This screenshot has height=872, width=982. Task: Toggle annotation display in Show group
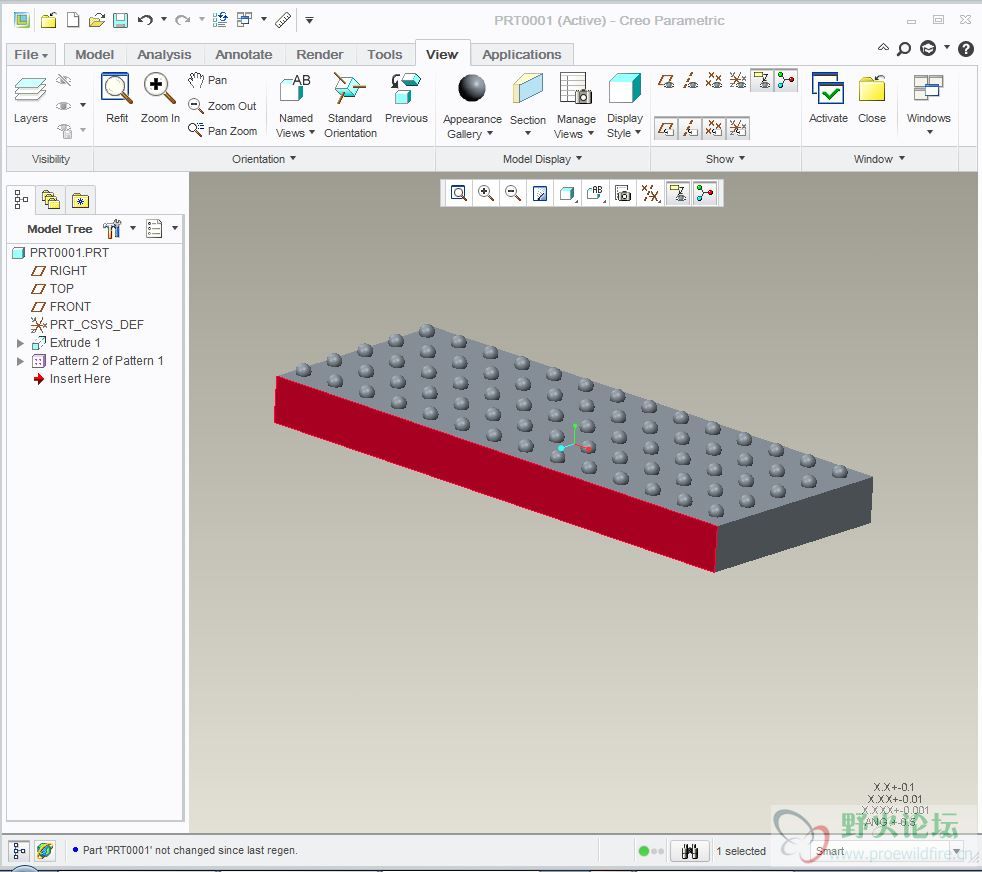tap(762, 80)
